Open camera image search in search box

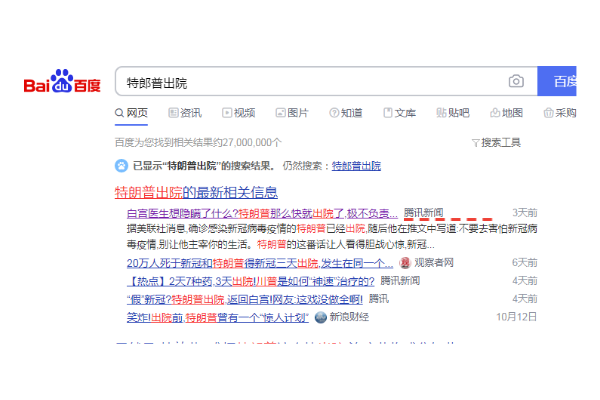[516, 81]
